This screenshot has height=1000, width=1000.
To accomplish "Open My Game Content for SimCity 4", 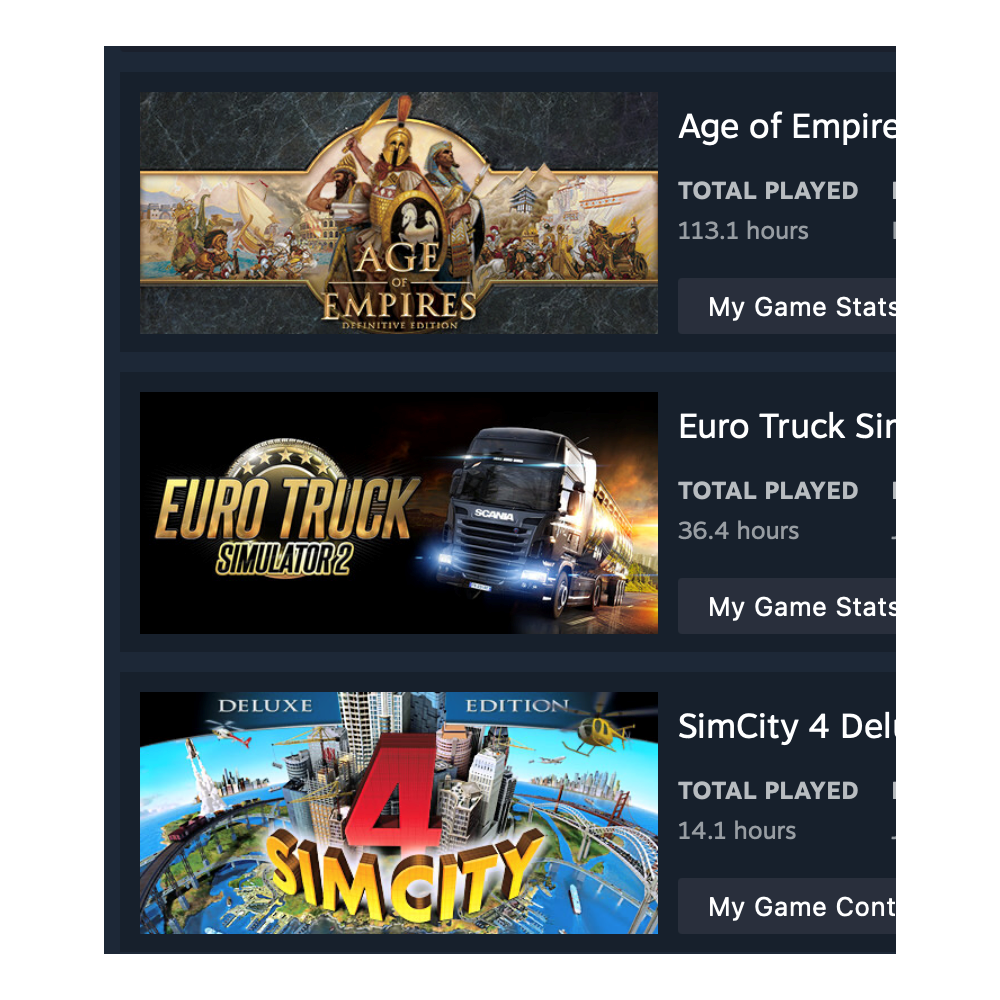I will (787, 906).
